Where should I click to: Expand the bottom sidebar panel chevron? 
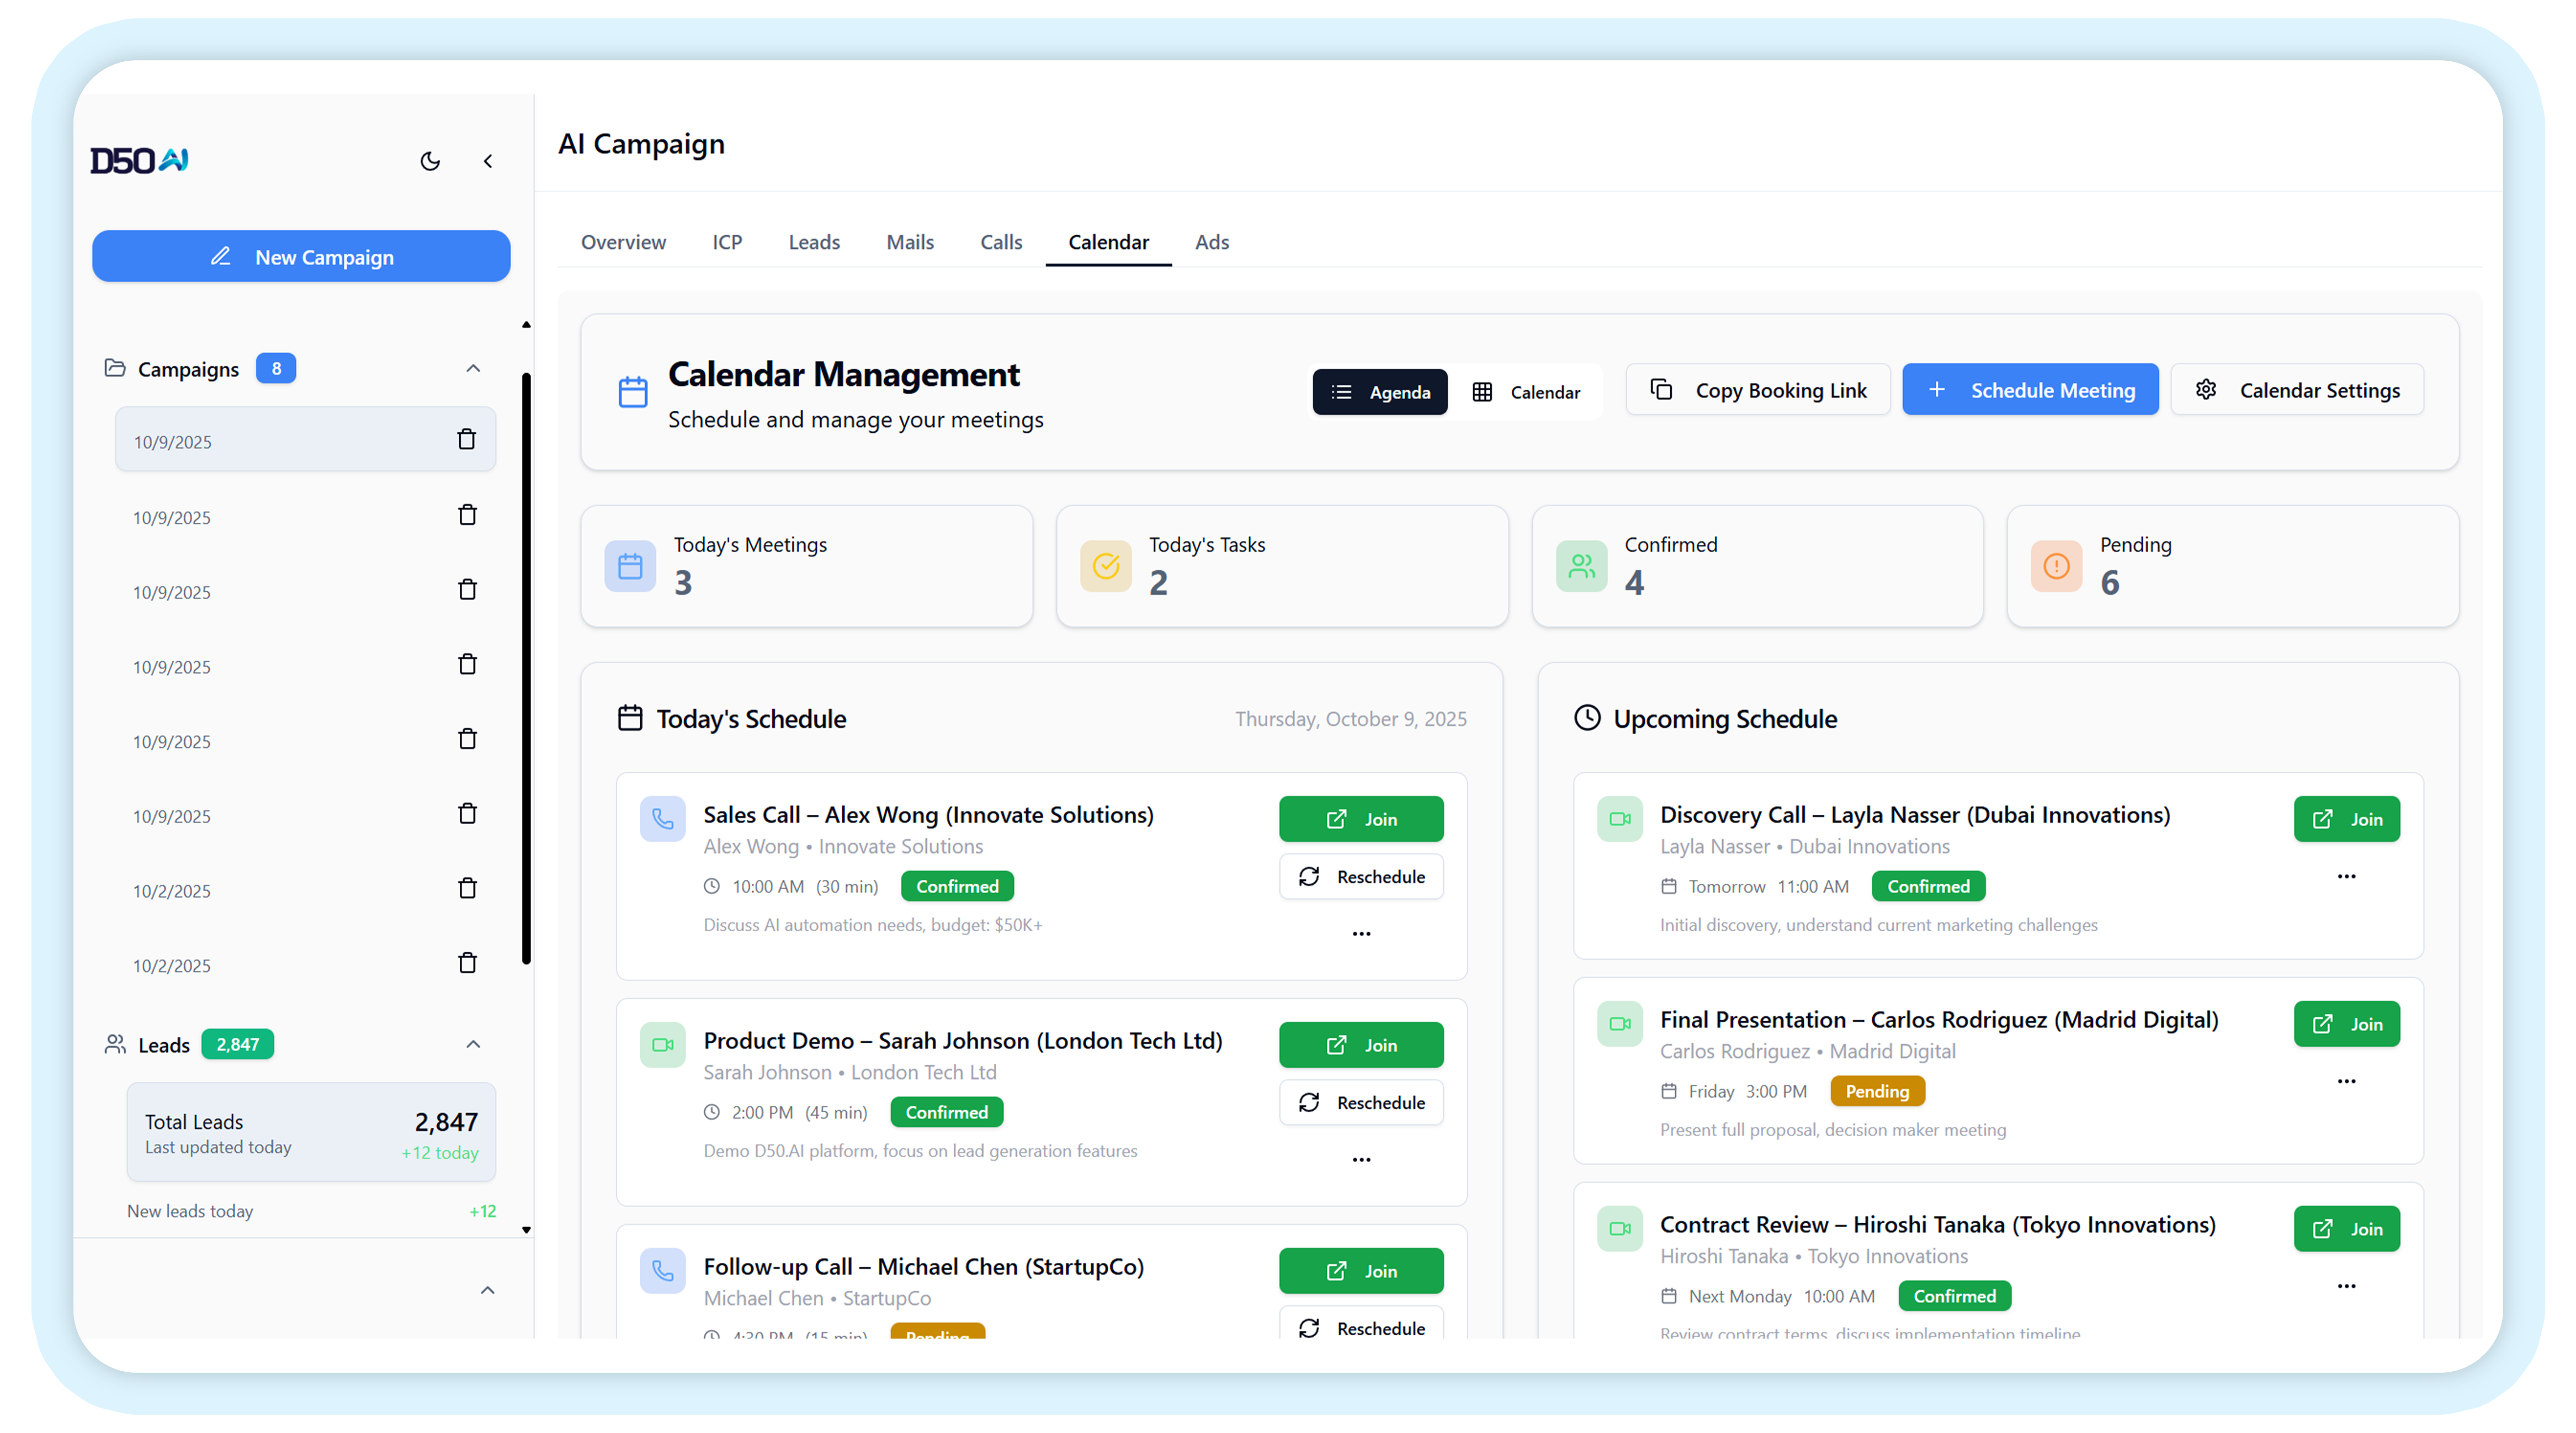click(x=487, y=1290)
